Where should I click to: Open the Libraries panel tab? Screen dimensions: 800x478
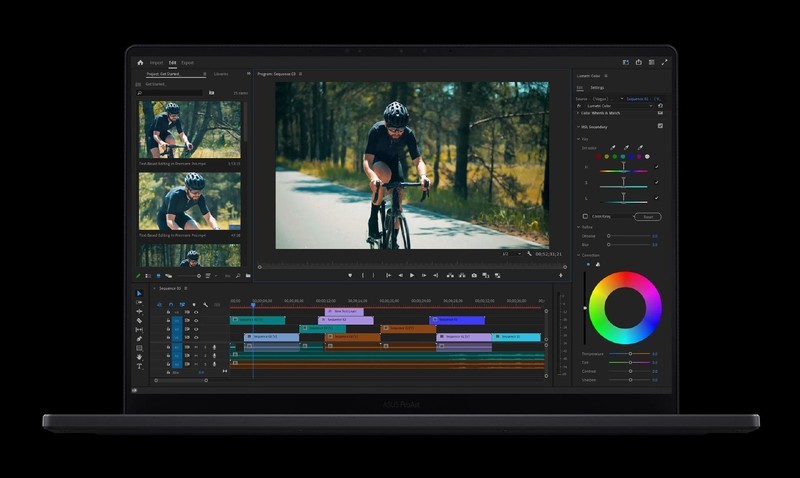[221, 74]
